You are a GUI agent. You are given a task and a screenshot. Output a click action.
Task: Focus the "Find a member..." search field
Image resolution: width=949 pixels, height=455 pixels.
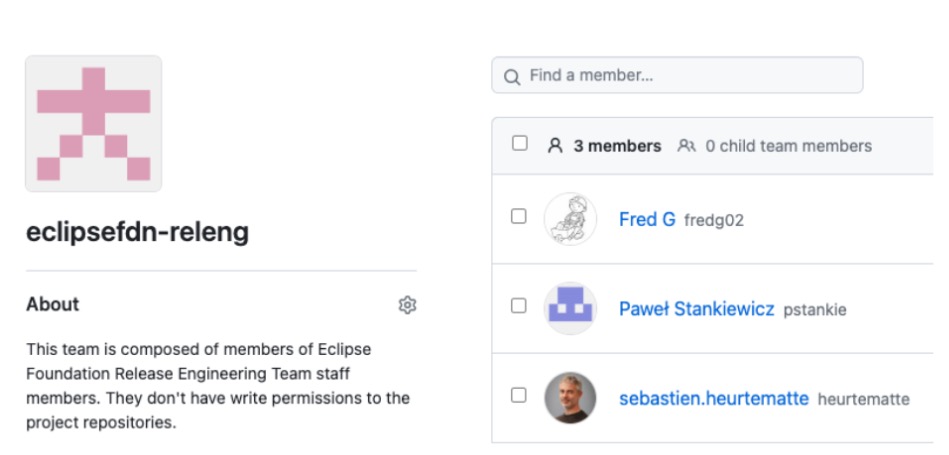pyautogui.click(x=690, y=75)
